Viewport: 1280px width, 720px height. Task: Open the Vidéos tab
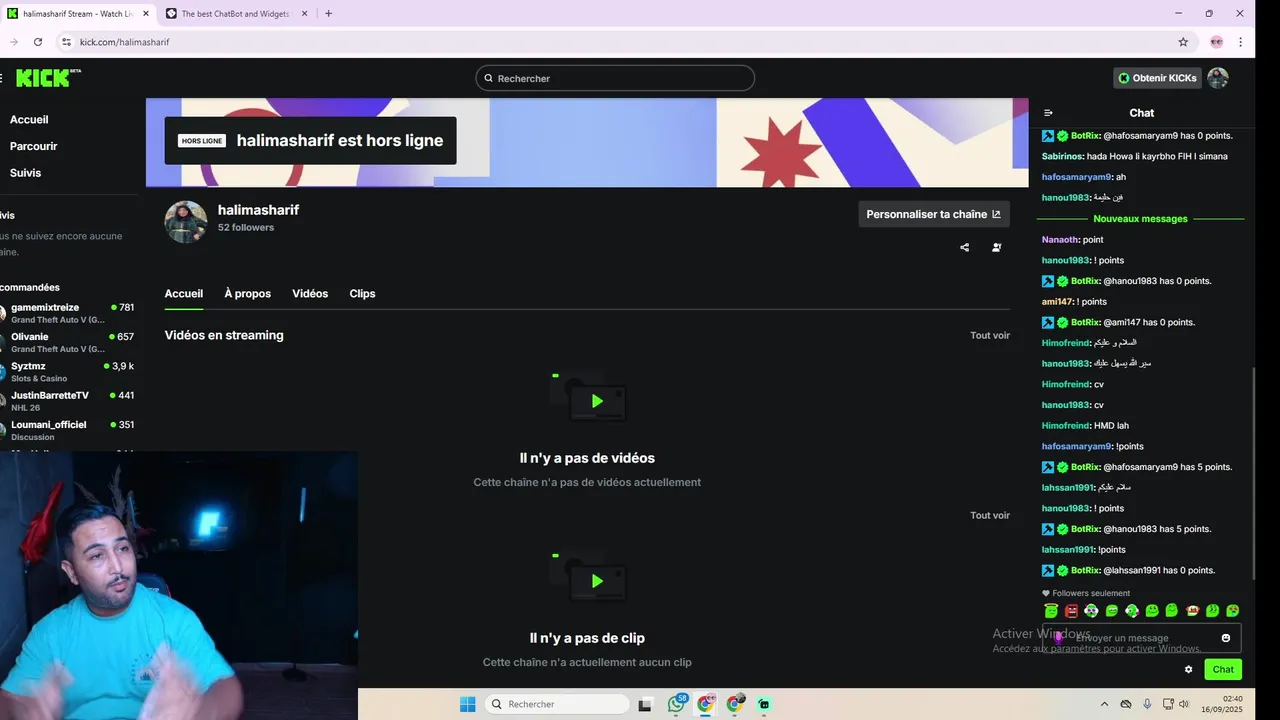pos(310,294)
